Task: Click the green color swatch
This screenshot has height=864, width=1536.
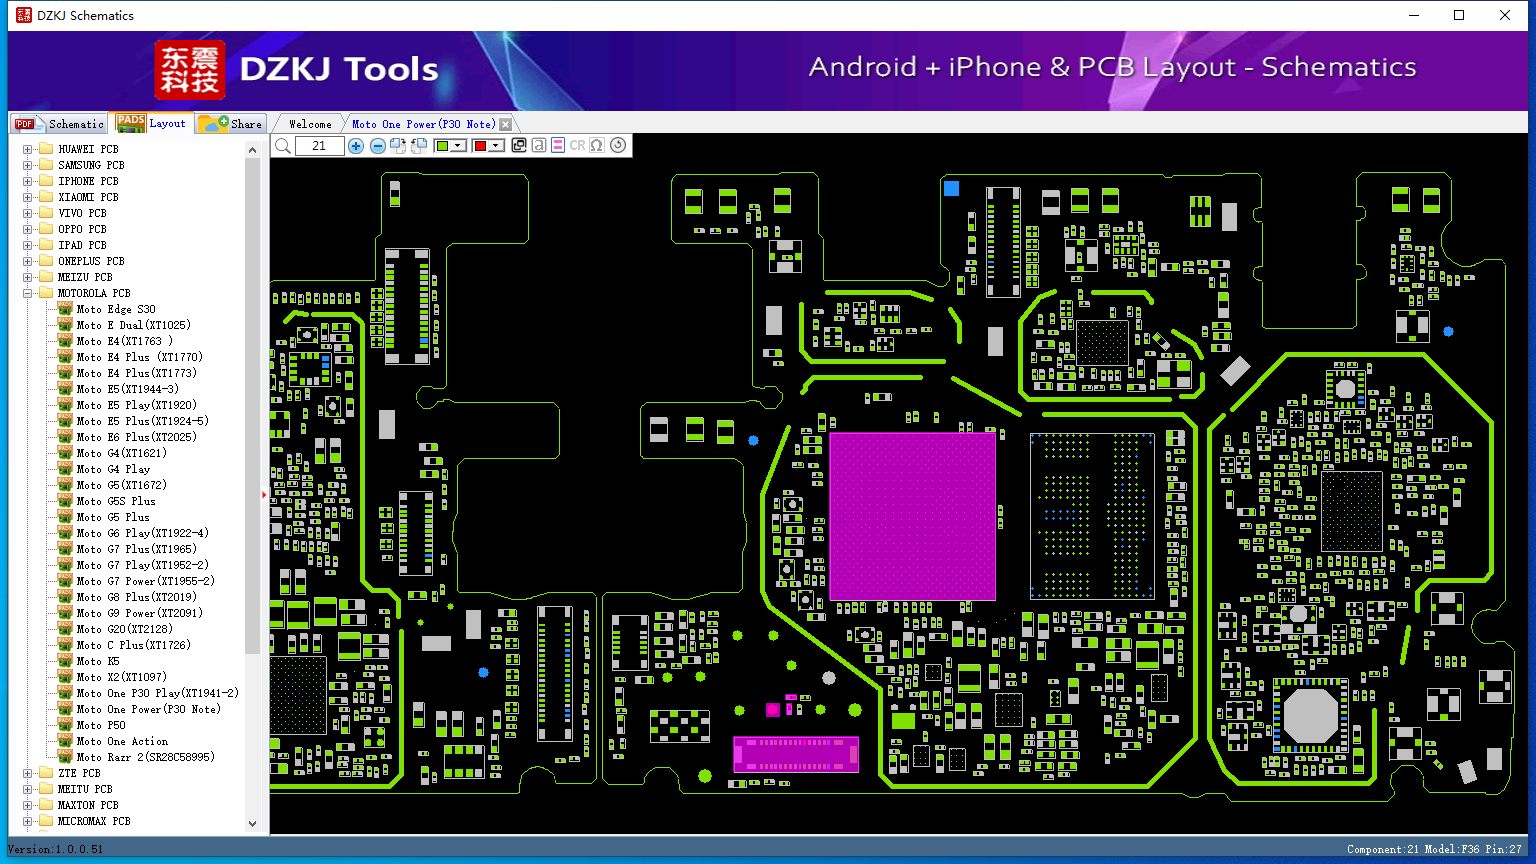Action: coord(442,146)
